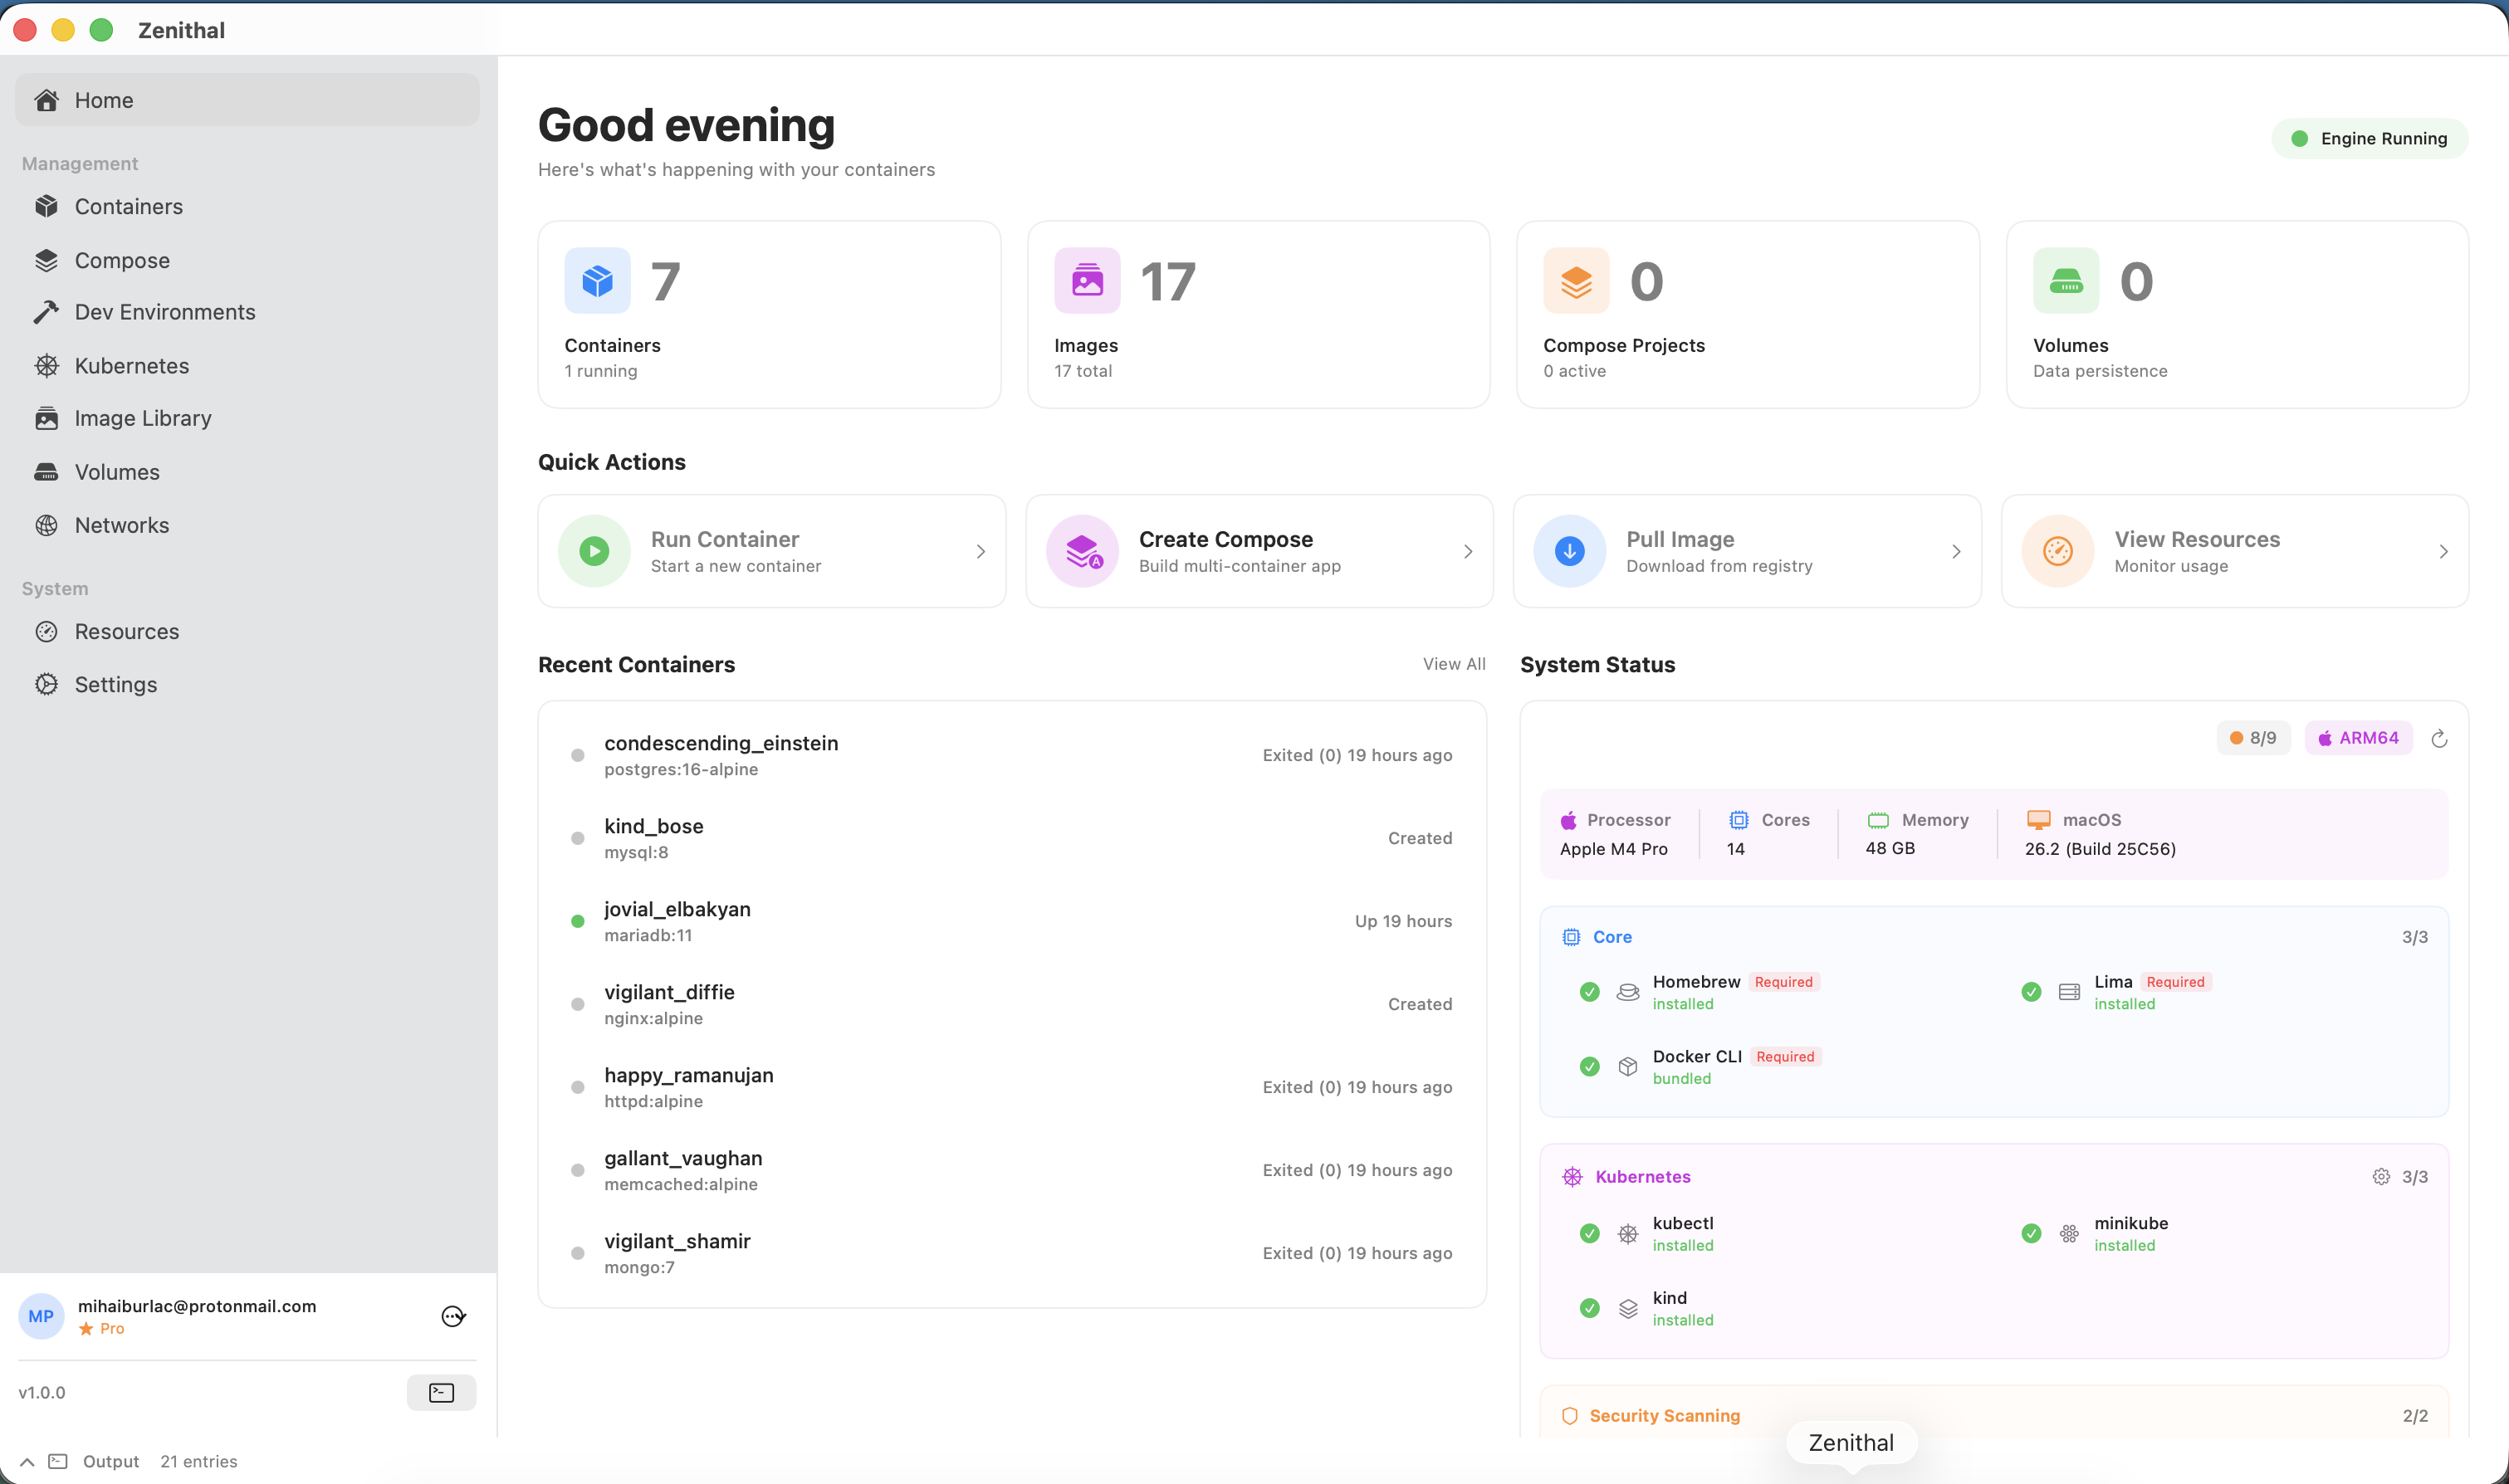
Task: Click the Pull Image download icon
Action: [1568, 551]
